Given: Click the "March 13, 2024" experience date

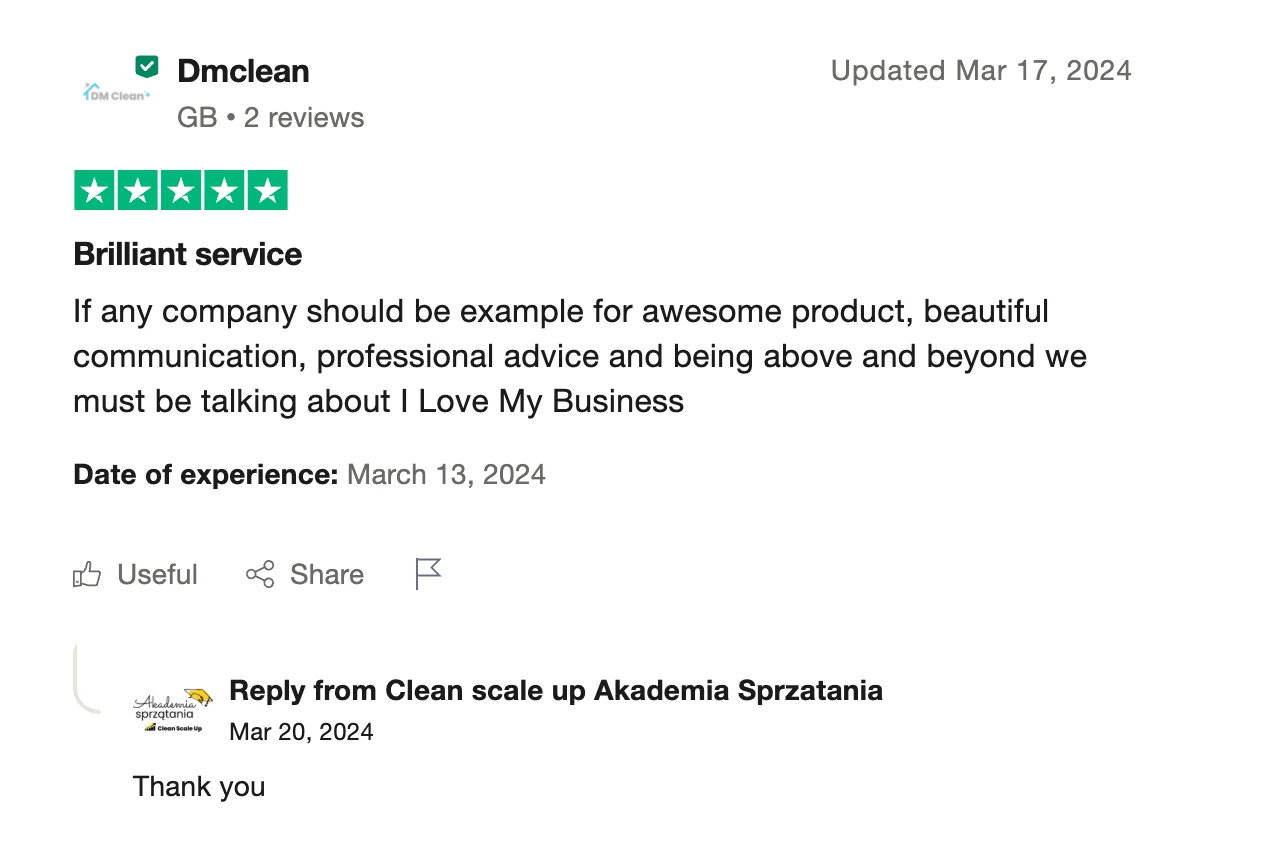Looking at the screenshot, I should 446,474.
